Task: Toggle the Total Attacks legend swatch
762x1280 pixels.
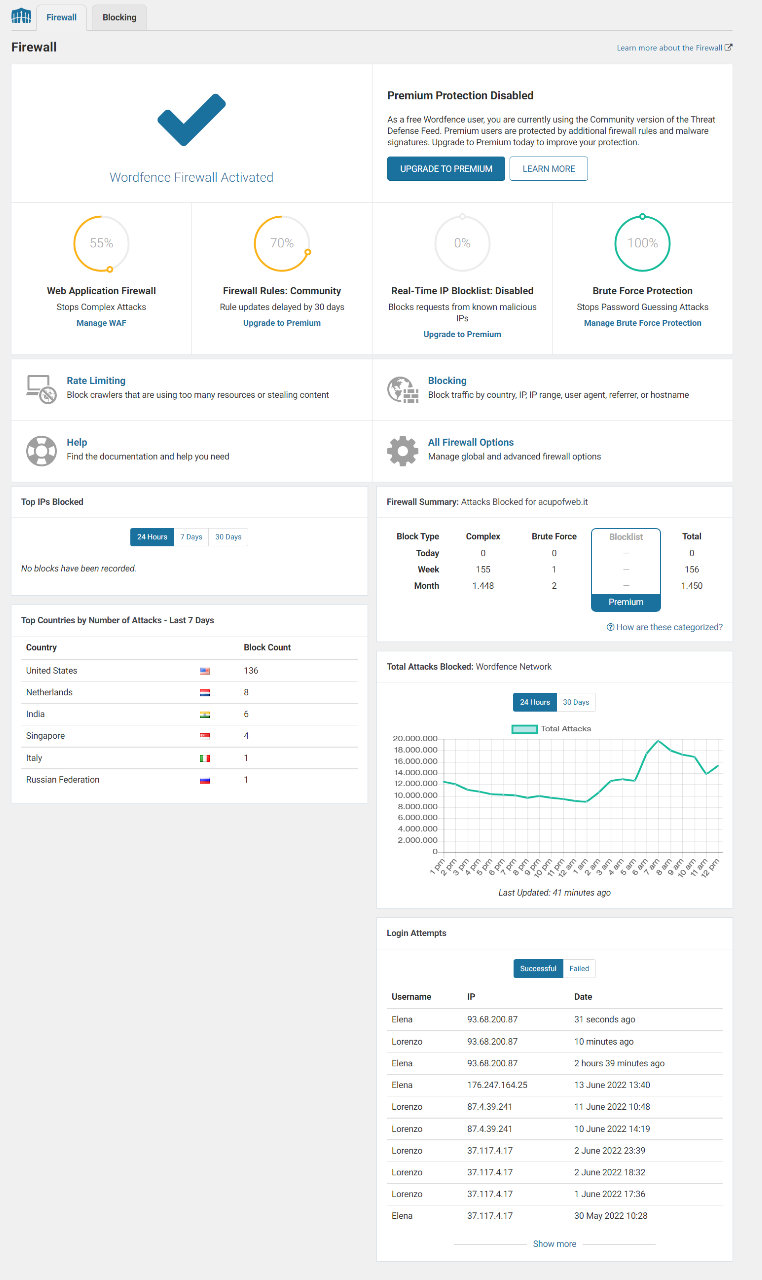Action: (x=524, y=729)
